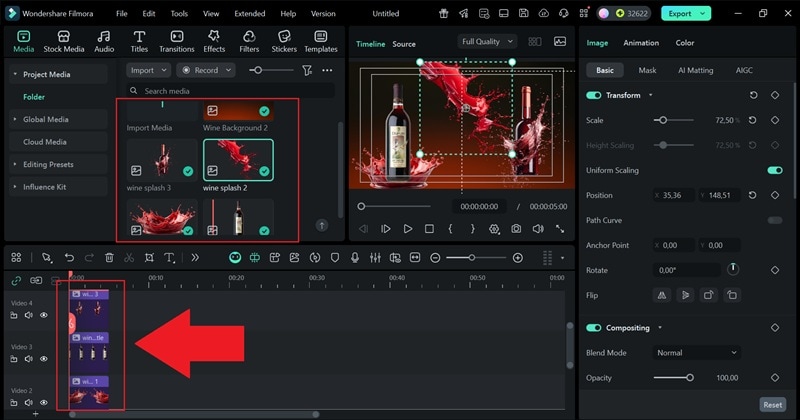Image resolution: width=800 pixels, height=420 pixels.
Task: Select the Text tool in timeline toolbar
Action: pos(170,258)
